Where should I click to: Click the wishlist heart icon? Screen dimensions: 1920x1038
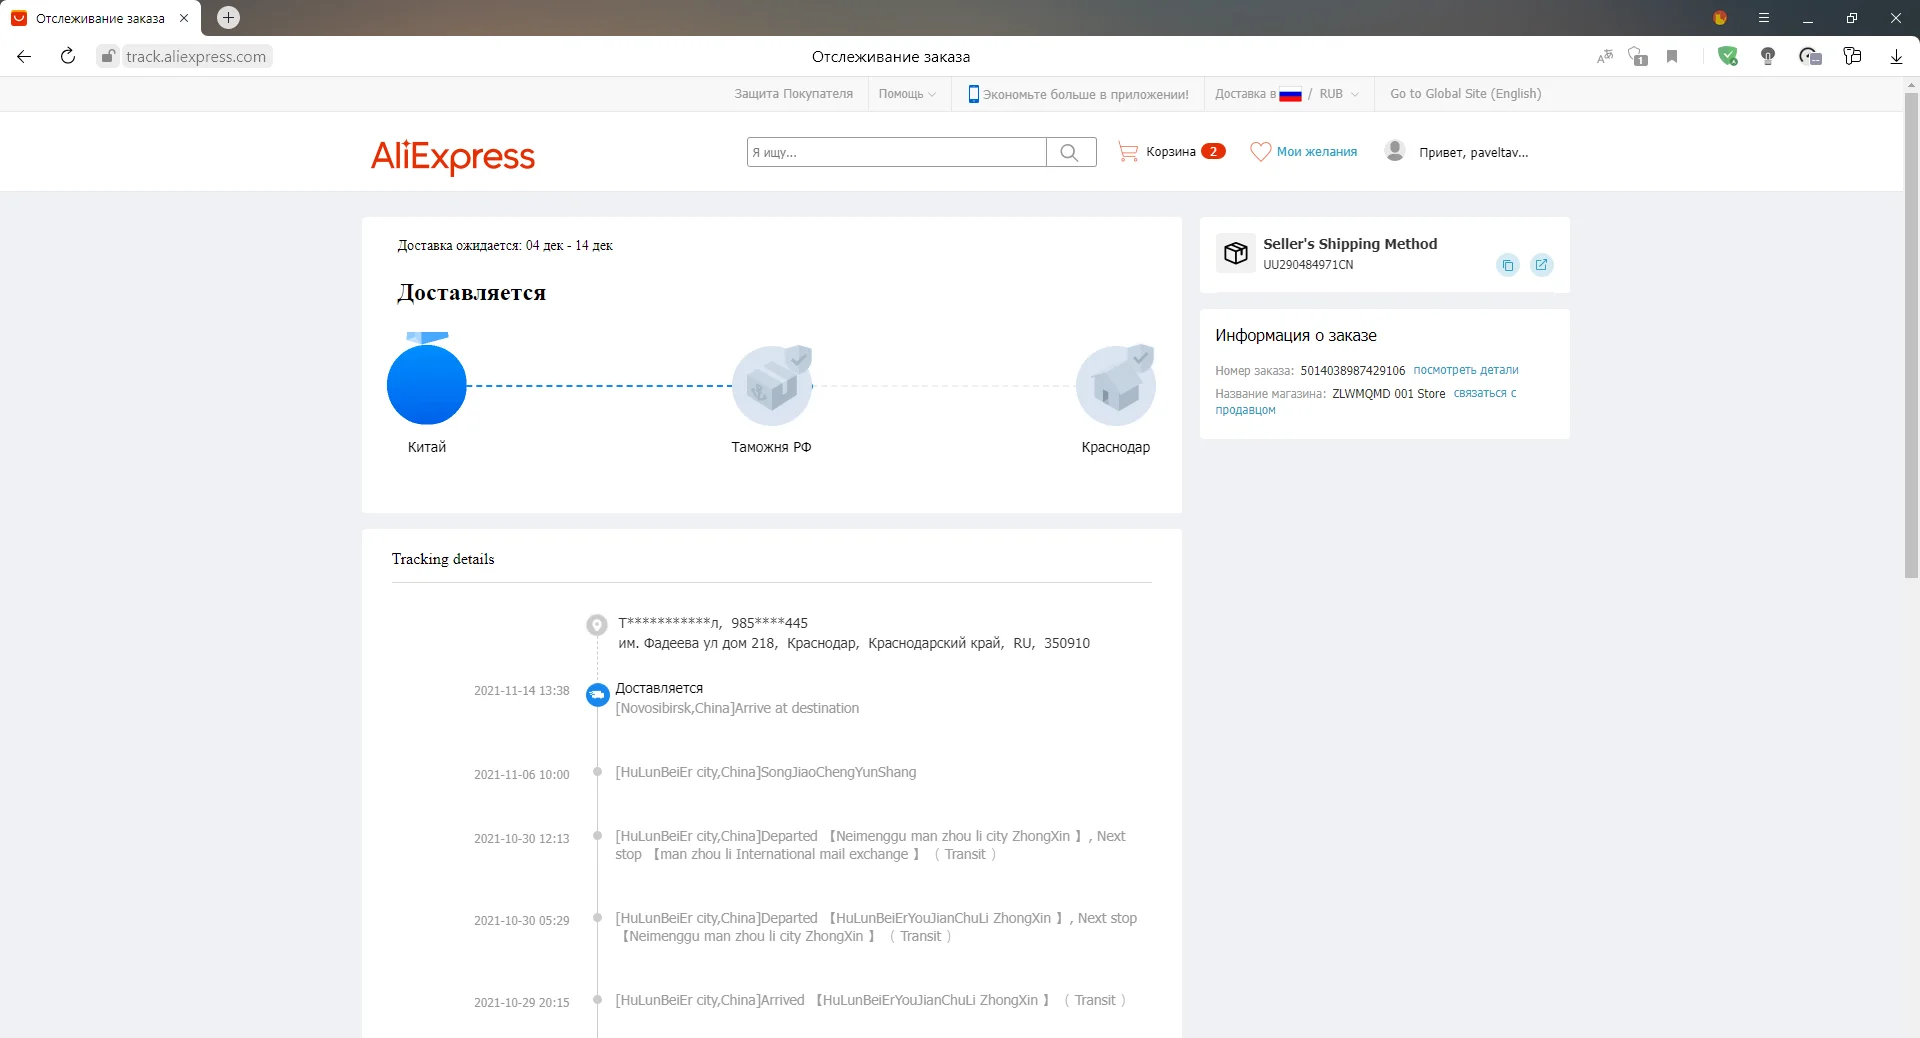click(1260, 152)
